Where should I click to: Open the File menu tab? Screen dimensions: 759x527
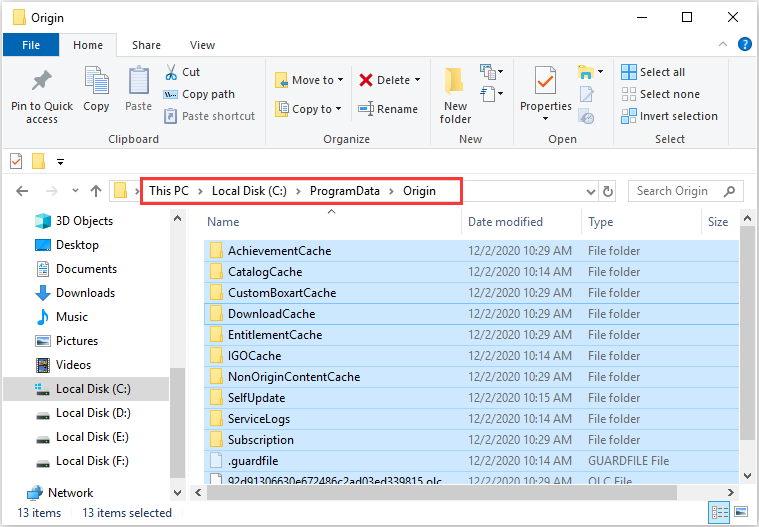click(x=31, y=45)
